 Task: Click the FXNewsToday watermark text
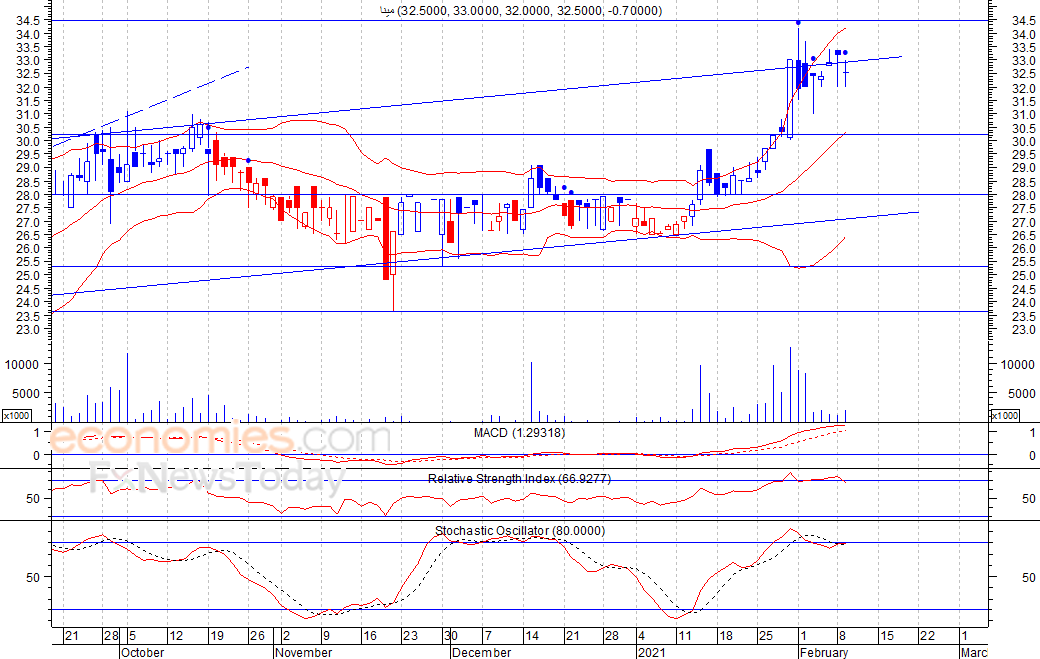(215, 479)
